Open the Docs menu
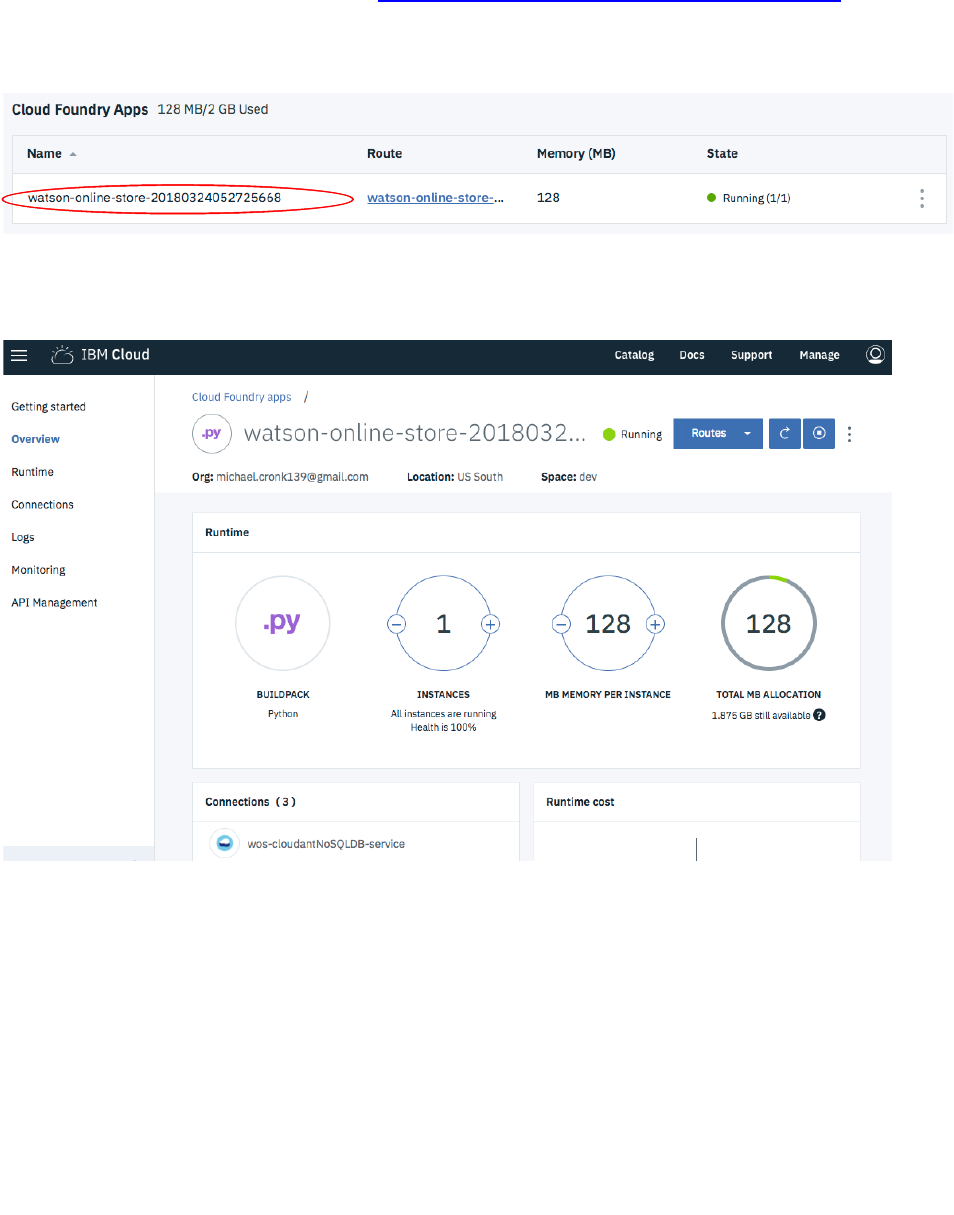 (x=692, y=355)
